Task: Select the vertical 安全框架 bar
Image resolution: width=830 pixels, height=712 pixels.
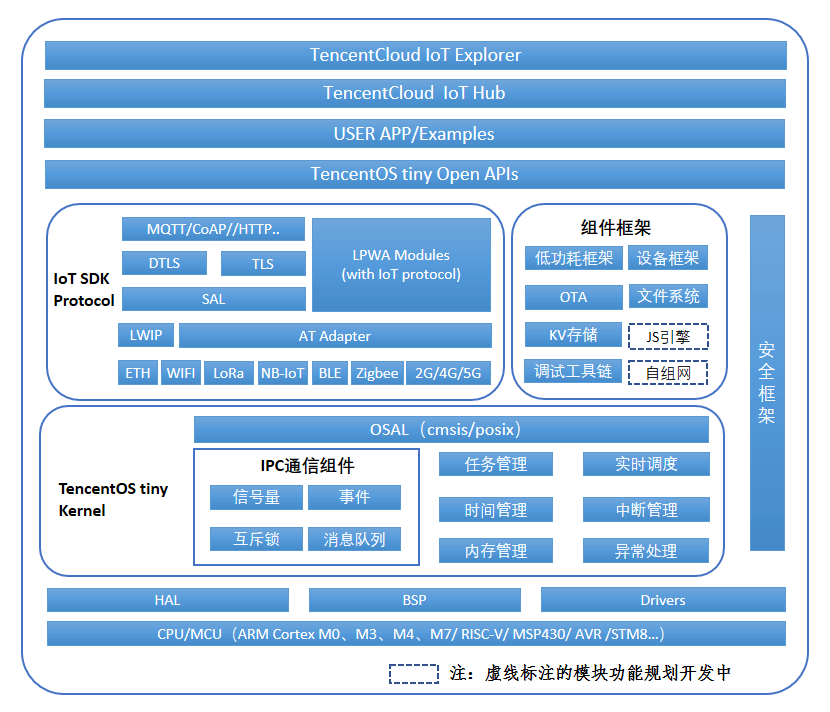Action: [767, 382]
